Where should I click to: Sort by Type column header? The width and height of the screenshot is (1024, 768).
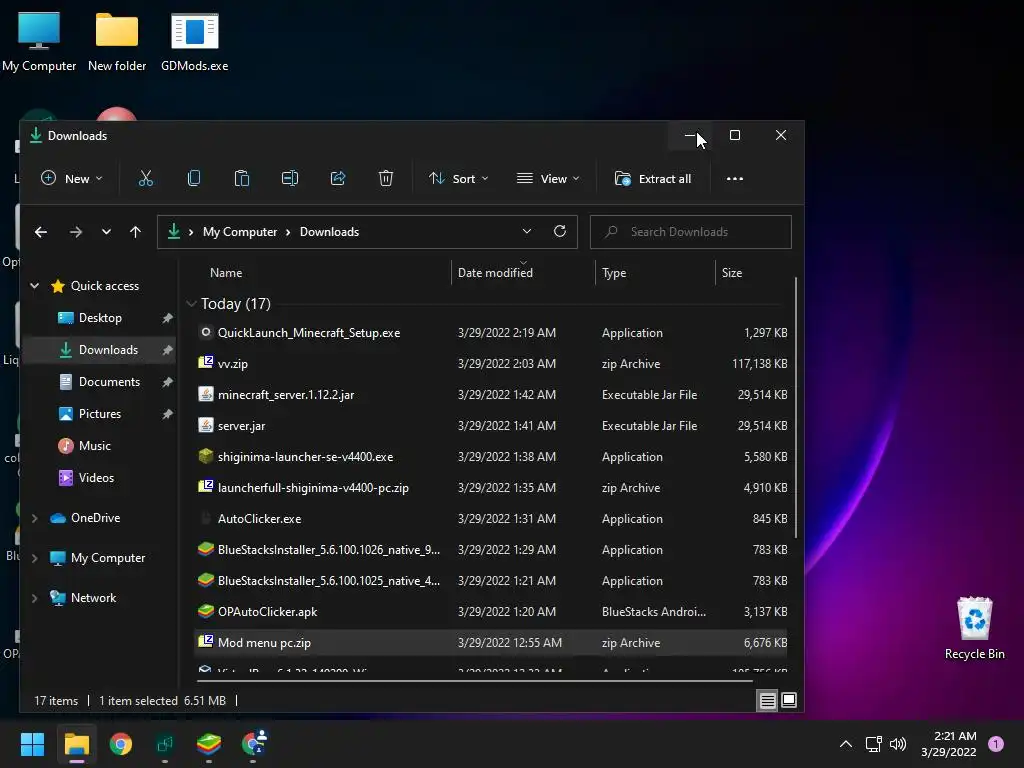[614, 273]
